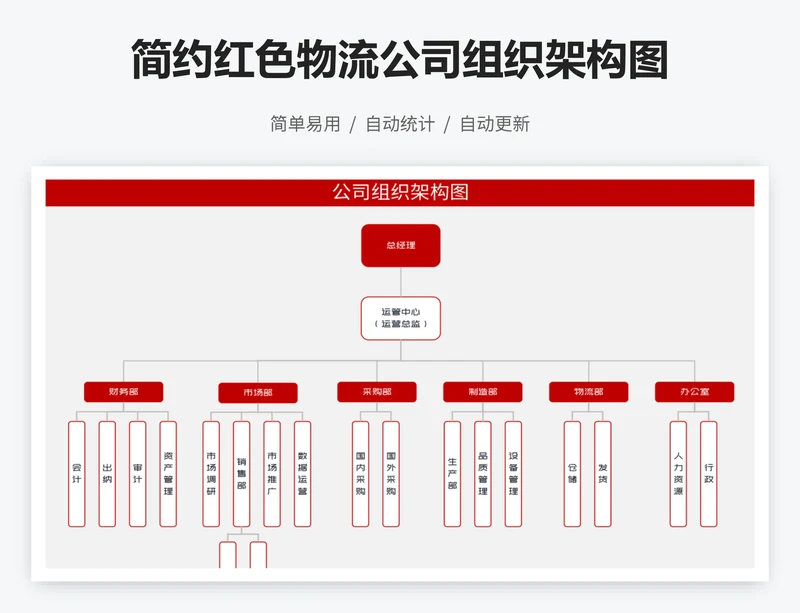Select the 仓储 vertical box
This screenshot has height=613, width=800.
[572, 473]
